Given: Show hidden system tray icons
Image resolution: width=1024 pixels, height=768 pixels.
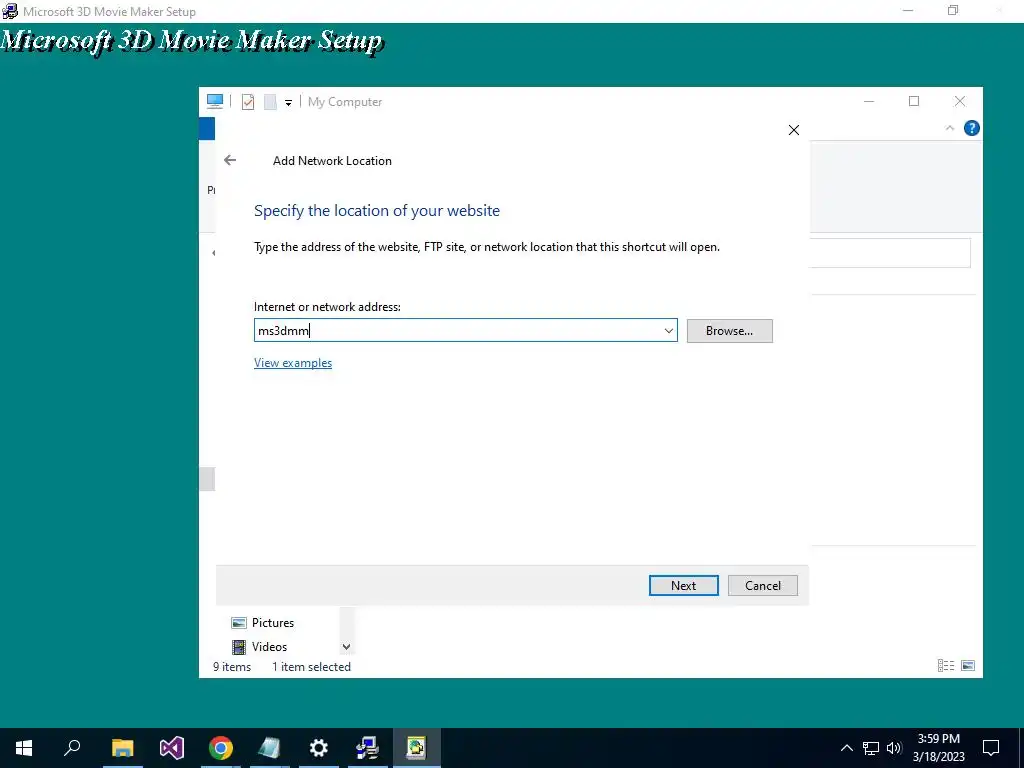Looking at the screenshot, I should point(846,748).
